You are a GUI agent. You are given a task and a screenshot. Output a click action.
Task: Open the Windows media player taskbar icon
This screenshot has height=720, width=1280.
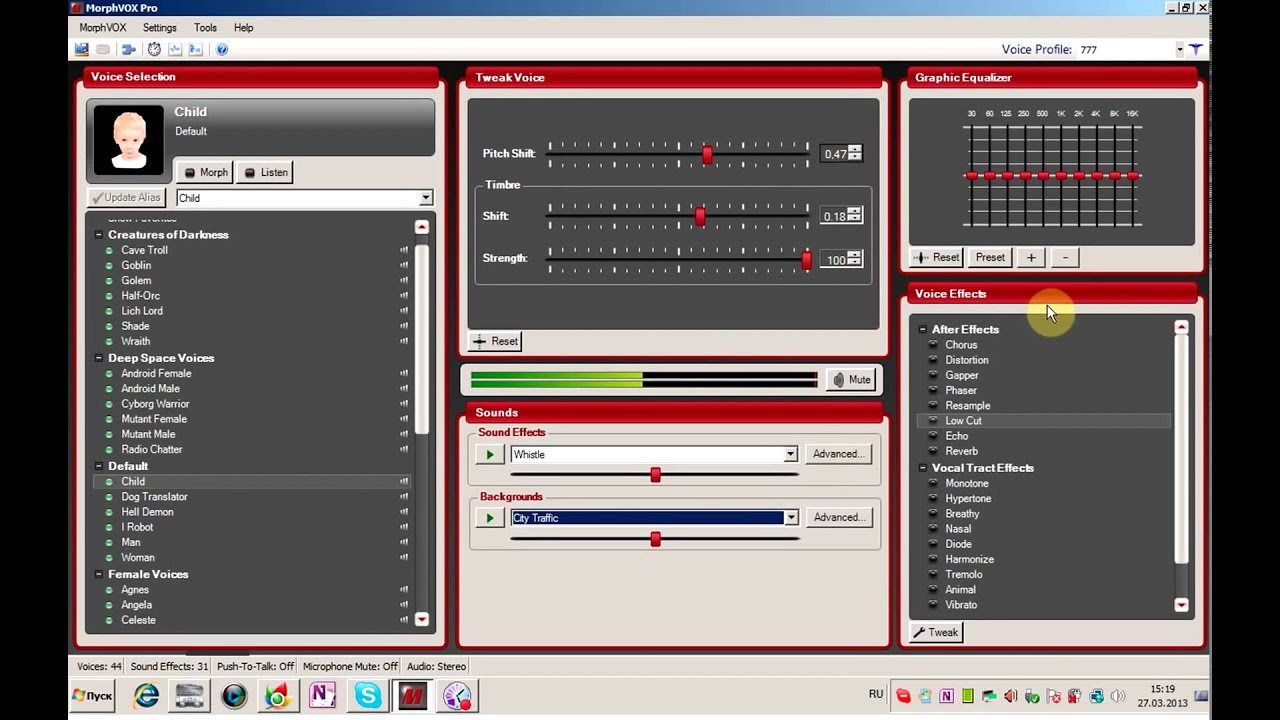(x=234, y=695)
